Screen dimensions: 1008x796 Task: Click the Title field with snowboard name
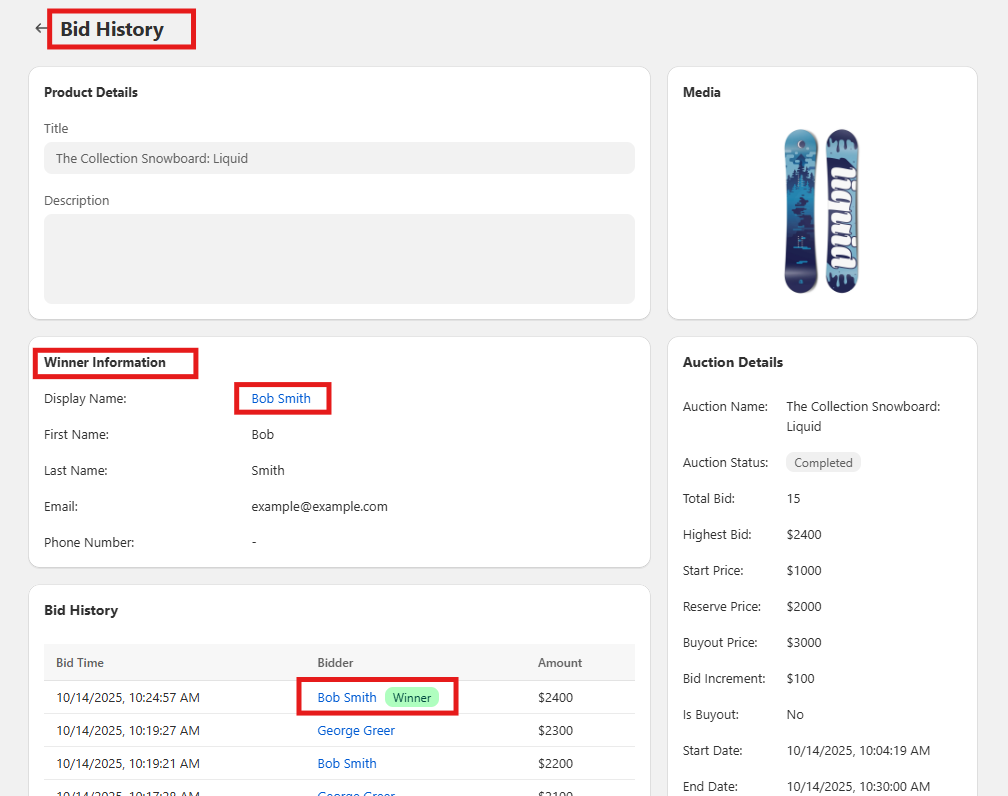[x=339, y=158]
